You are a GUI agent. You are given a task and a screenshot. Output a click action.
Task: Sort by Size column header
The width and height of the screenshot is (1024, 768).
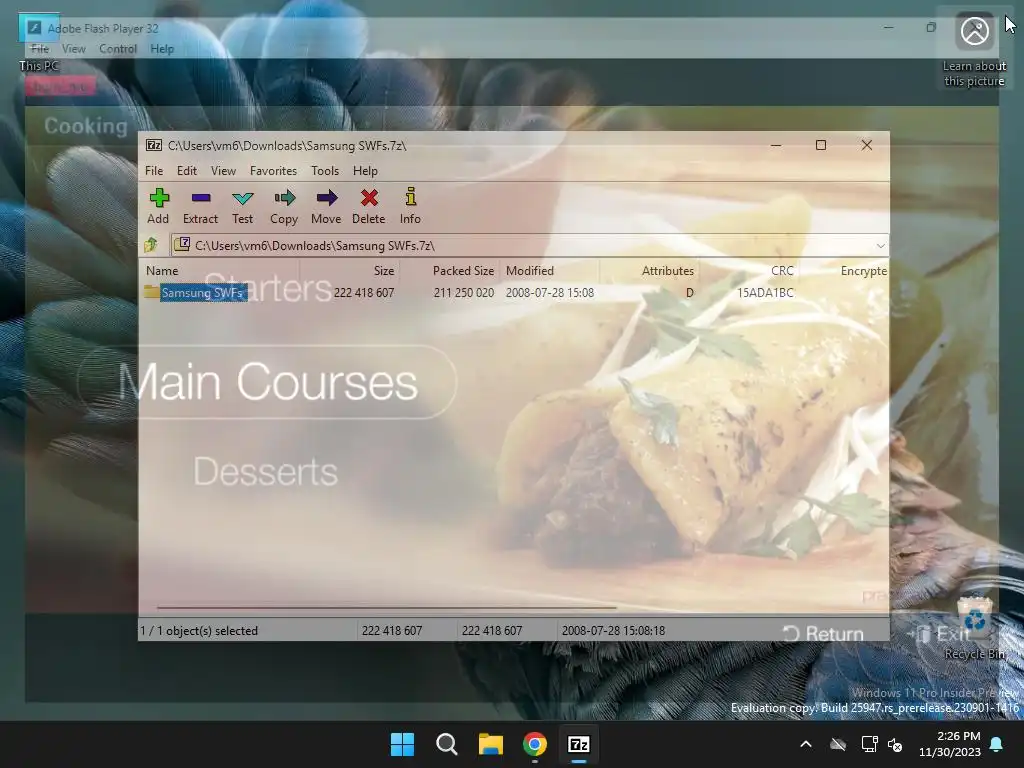click(349, 270)
